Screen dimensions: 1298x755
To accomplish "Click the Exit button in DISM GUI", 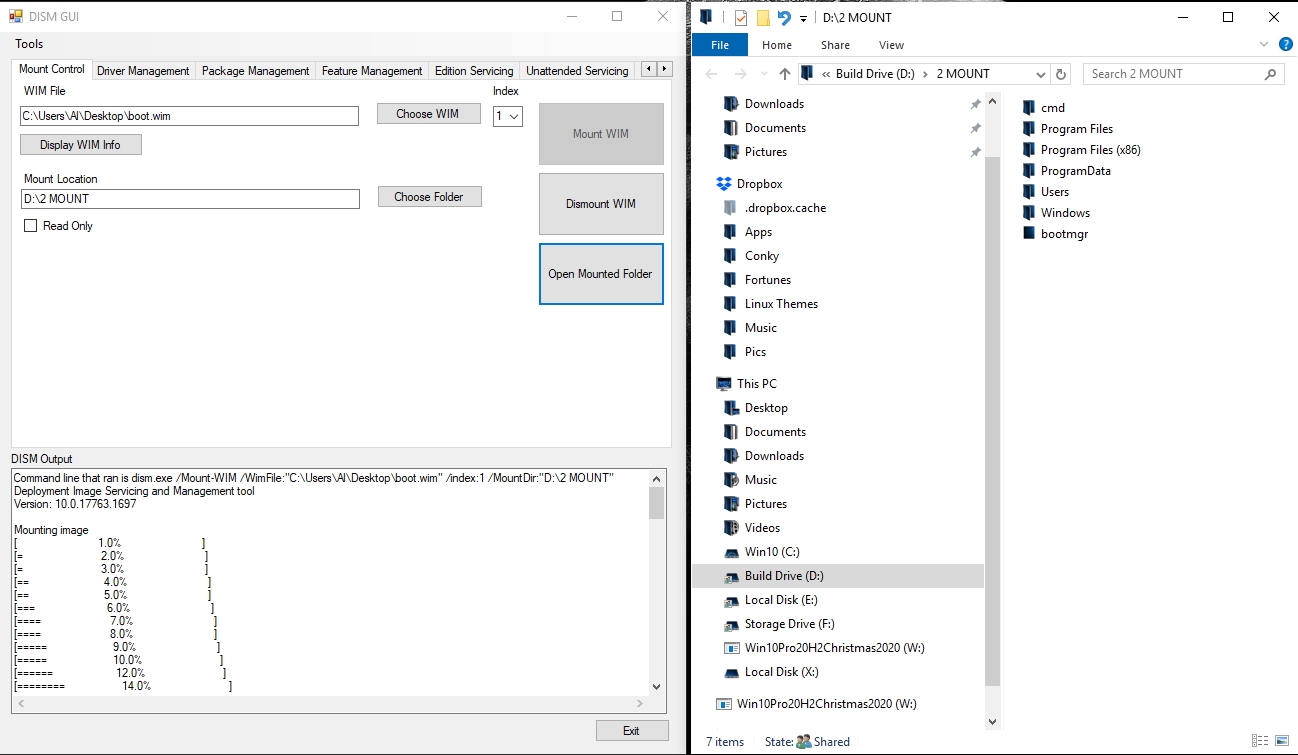I will coord(632,731).
